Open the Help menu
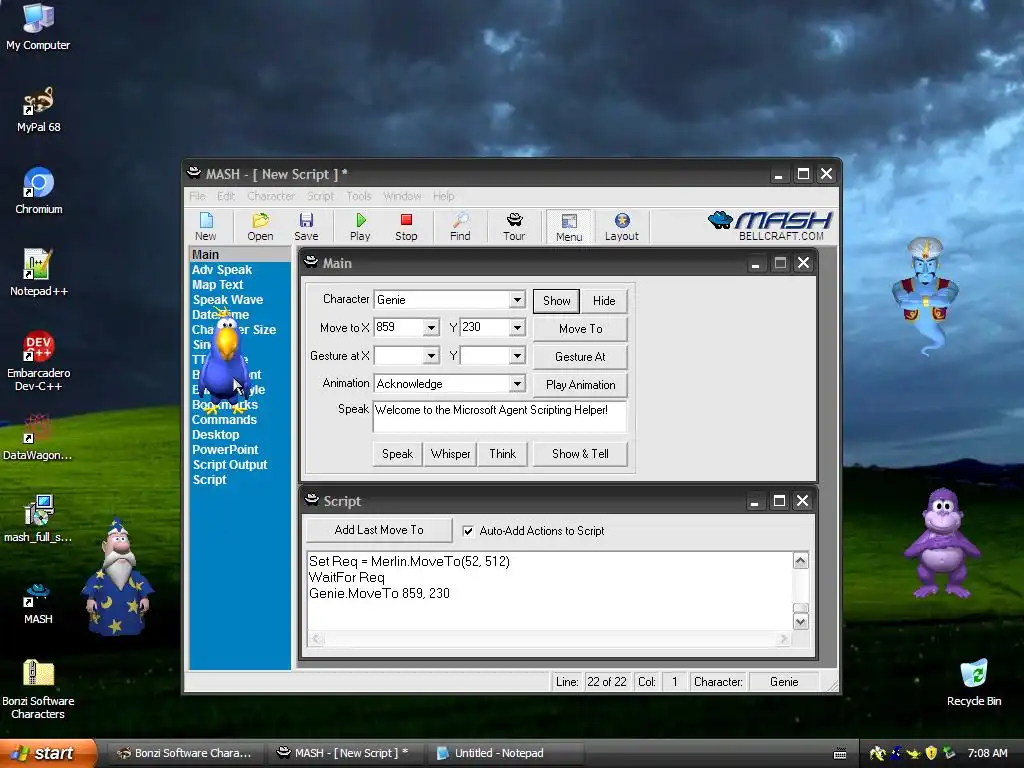 [443, 196]
